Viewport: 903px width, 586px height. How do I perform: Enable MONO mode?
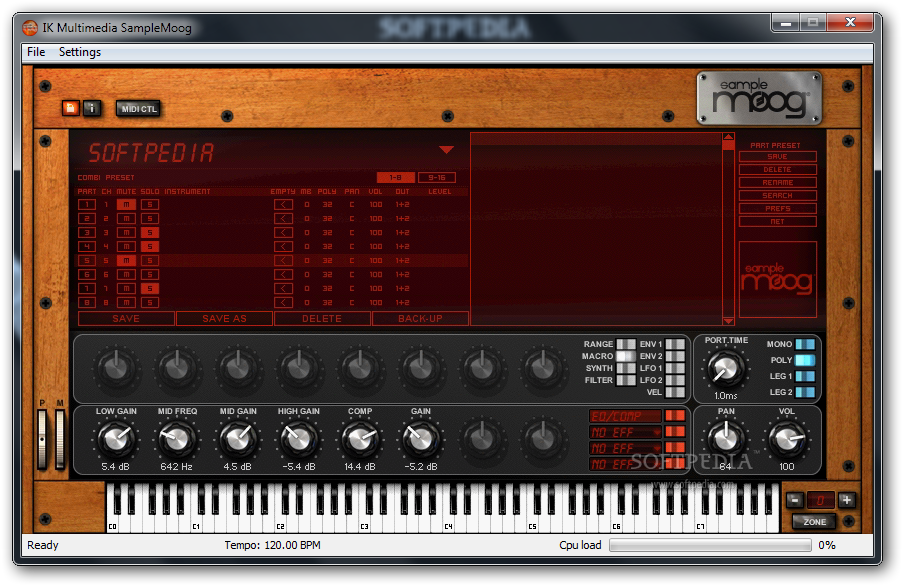point(805,344)
